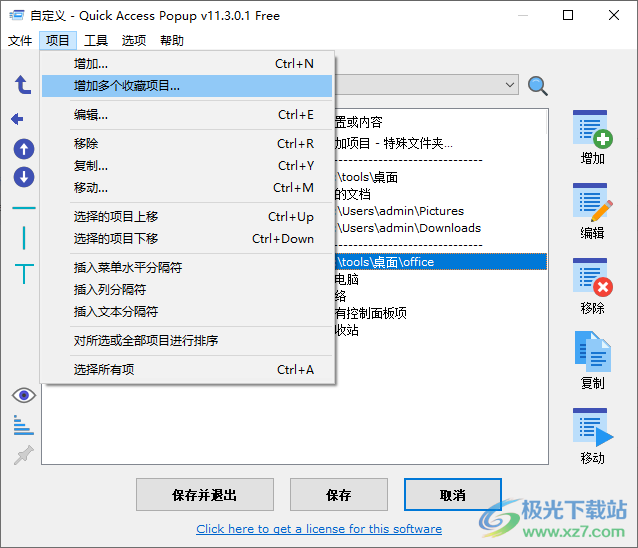Click the up-to-parent menu arrow icon
This screenshot has height=548, width=638.
pyautogui.click(x=23, y=85)
